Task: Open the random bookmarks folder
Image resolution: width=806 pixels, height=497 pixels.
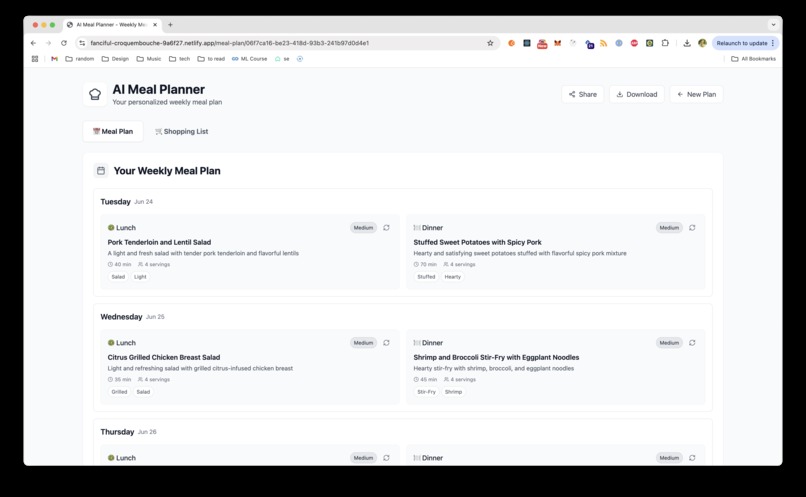Action: pyautogui.click(x=80, y=59)
